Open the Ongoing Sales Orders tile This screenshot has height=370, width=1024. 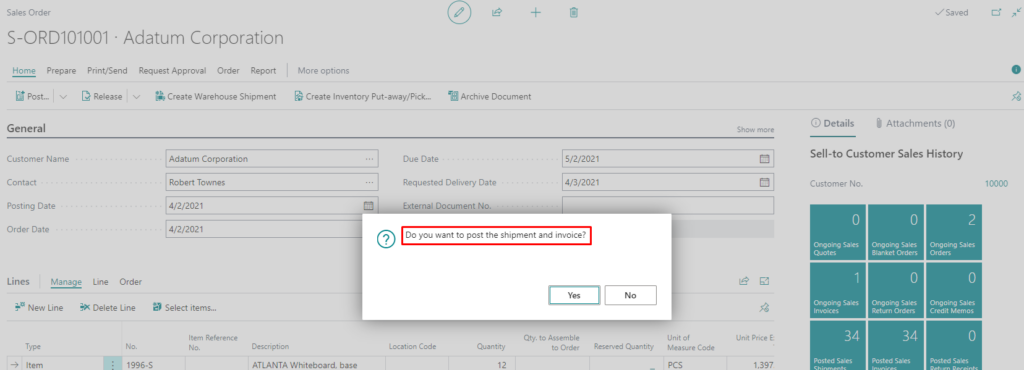pos(953,232)
